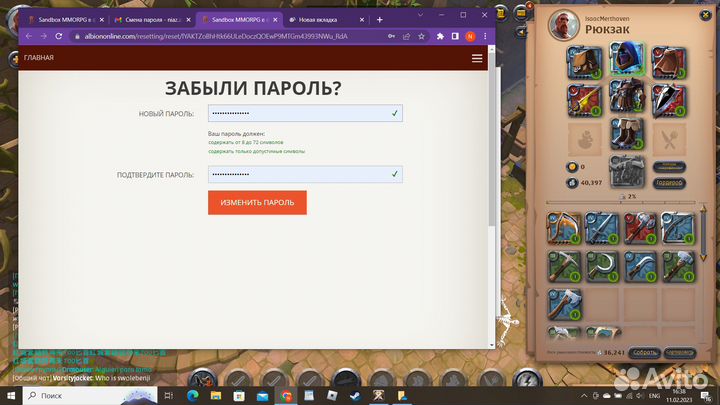Open the Chrome profile avatar N
This screenshot has height=405, width=720.
470,36
